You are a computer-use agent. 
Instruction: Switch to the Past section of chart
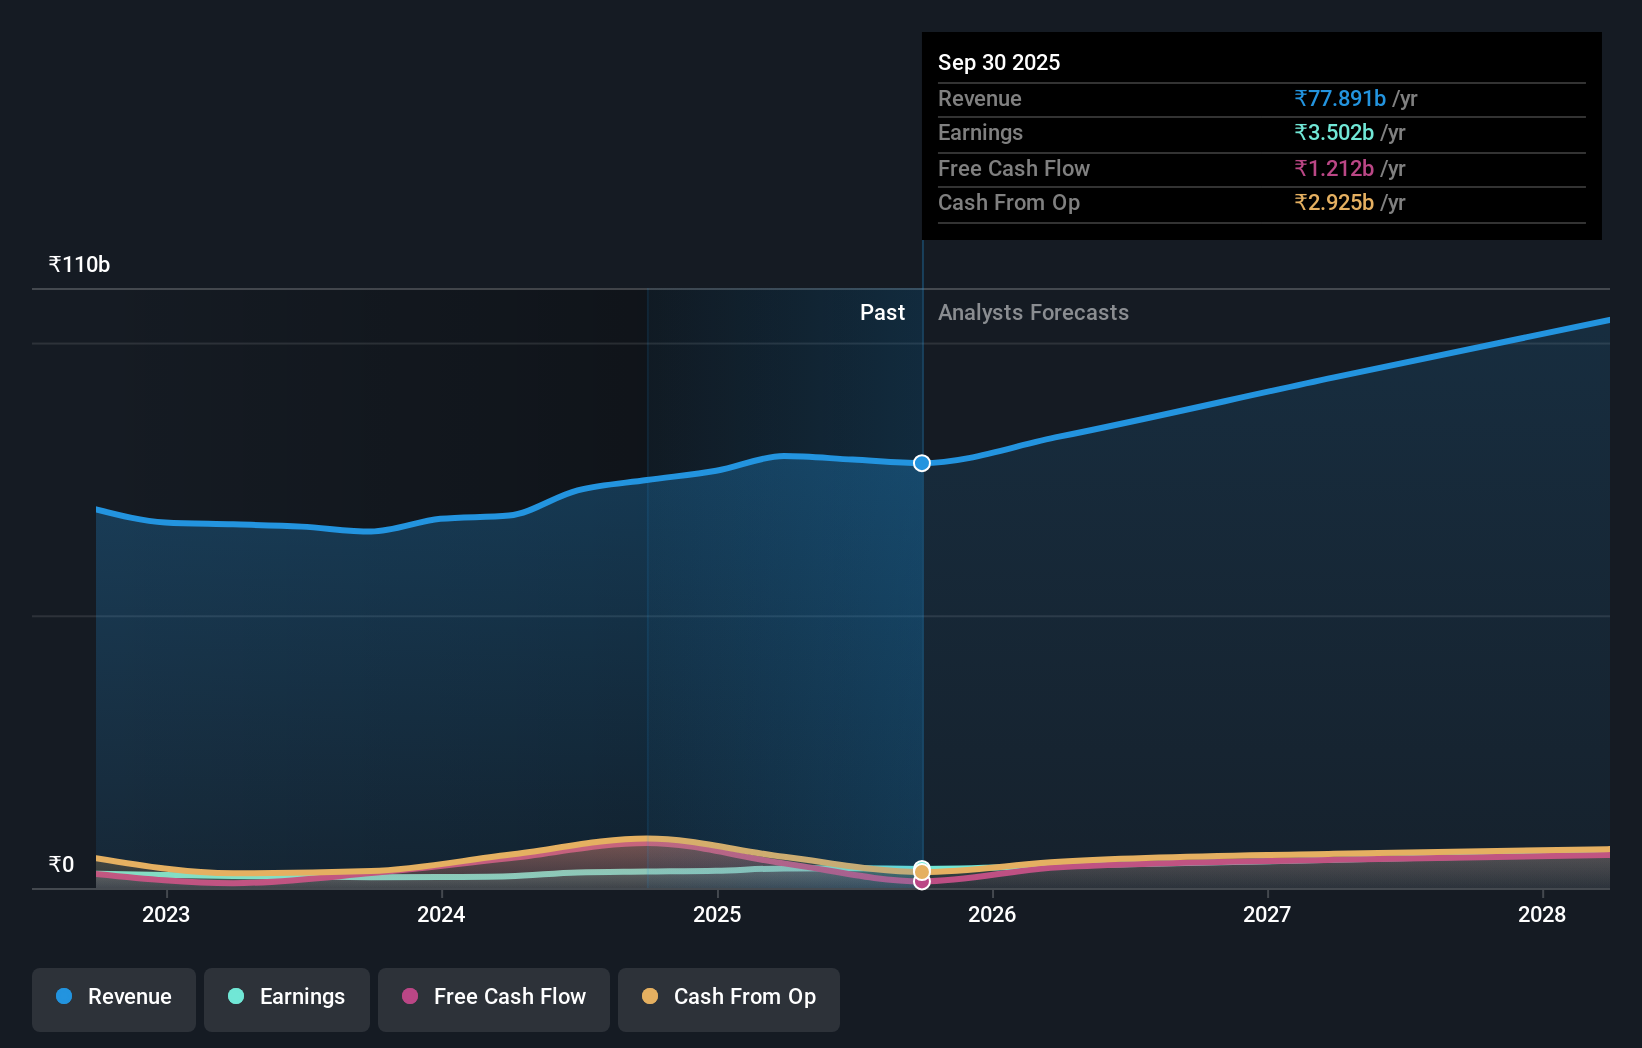point(882,312)
